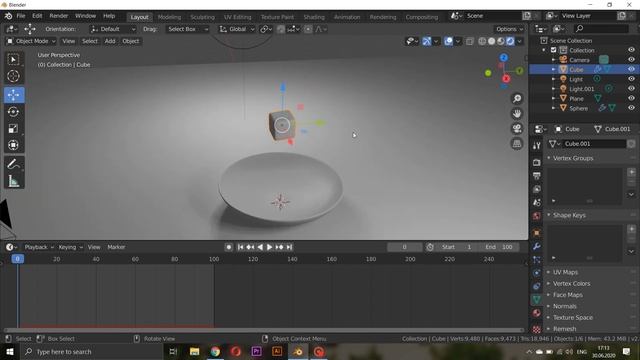640x360 pixels.
Task: Open the viewport Add menu
Action: click(x=110, y=41)
